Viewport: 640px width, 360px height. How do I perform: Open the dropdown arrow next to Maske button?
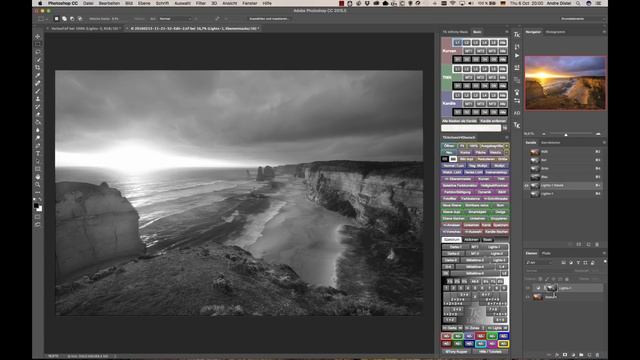tap(507, 153)
